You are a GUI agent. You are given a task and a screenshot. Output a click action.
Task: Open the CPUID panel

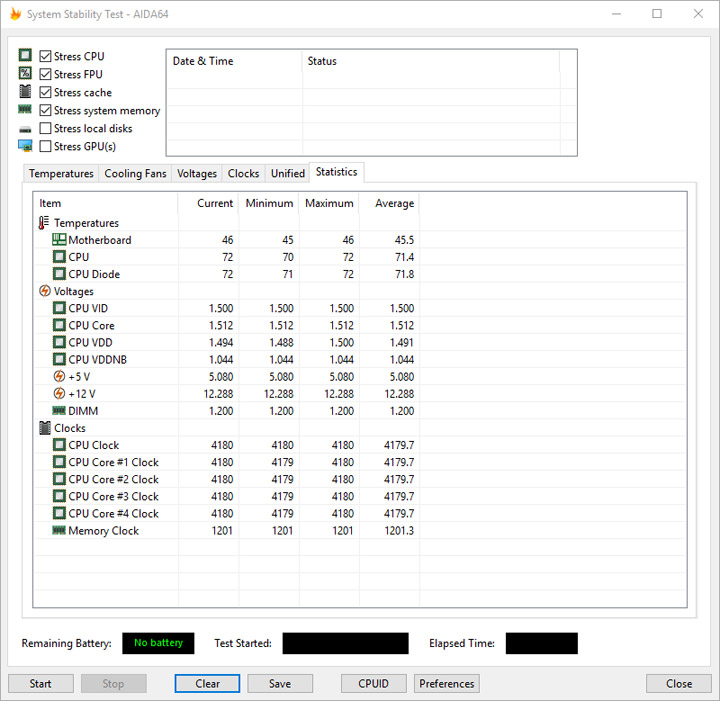pyautogui.click(x=373, y=684)
